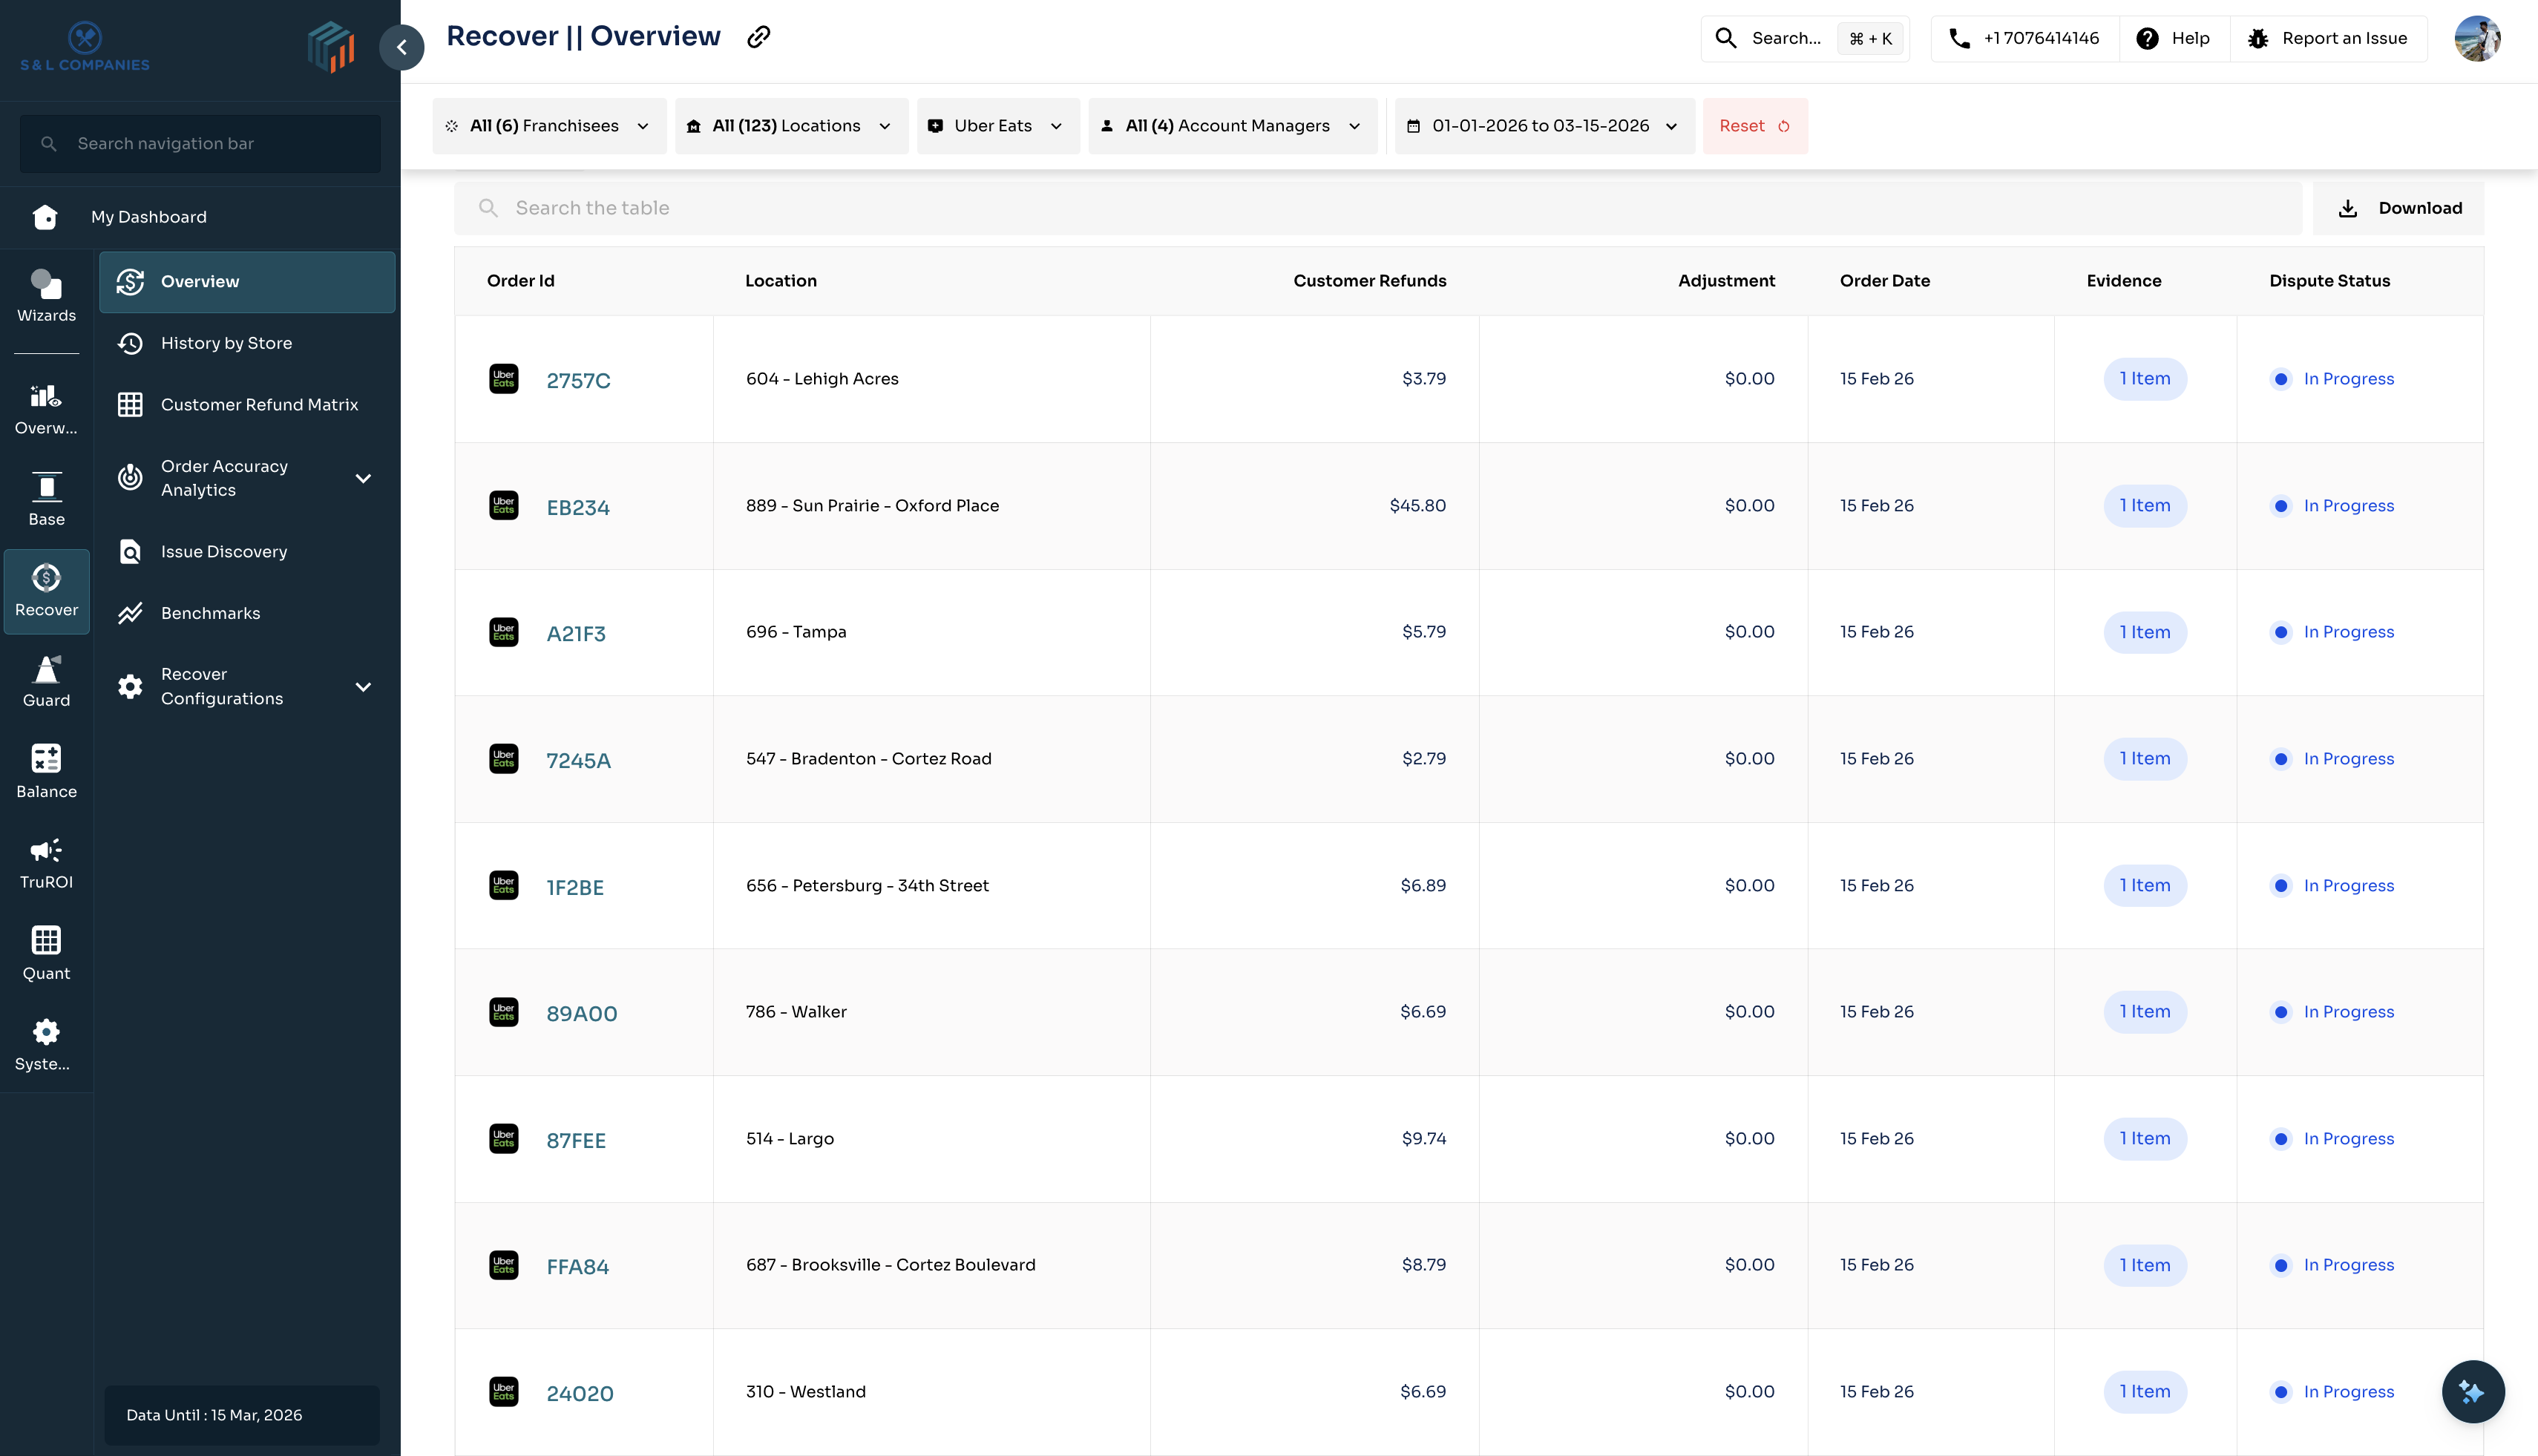The height and width of the screenshot is (1456, 2538).
Task: Open Customer Refund Matrix page
Action: [x=259, y=405]
